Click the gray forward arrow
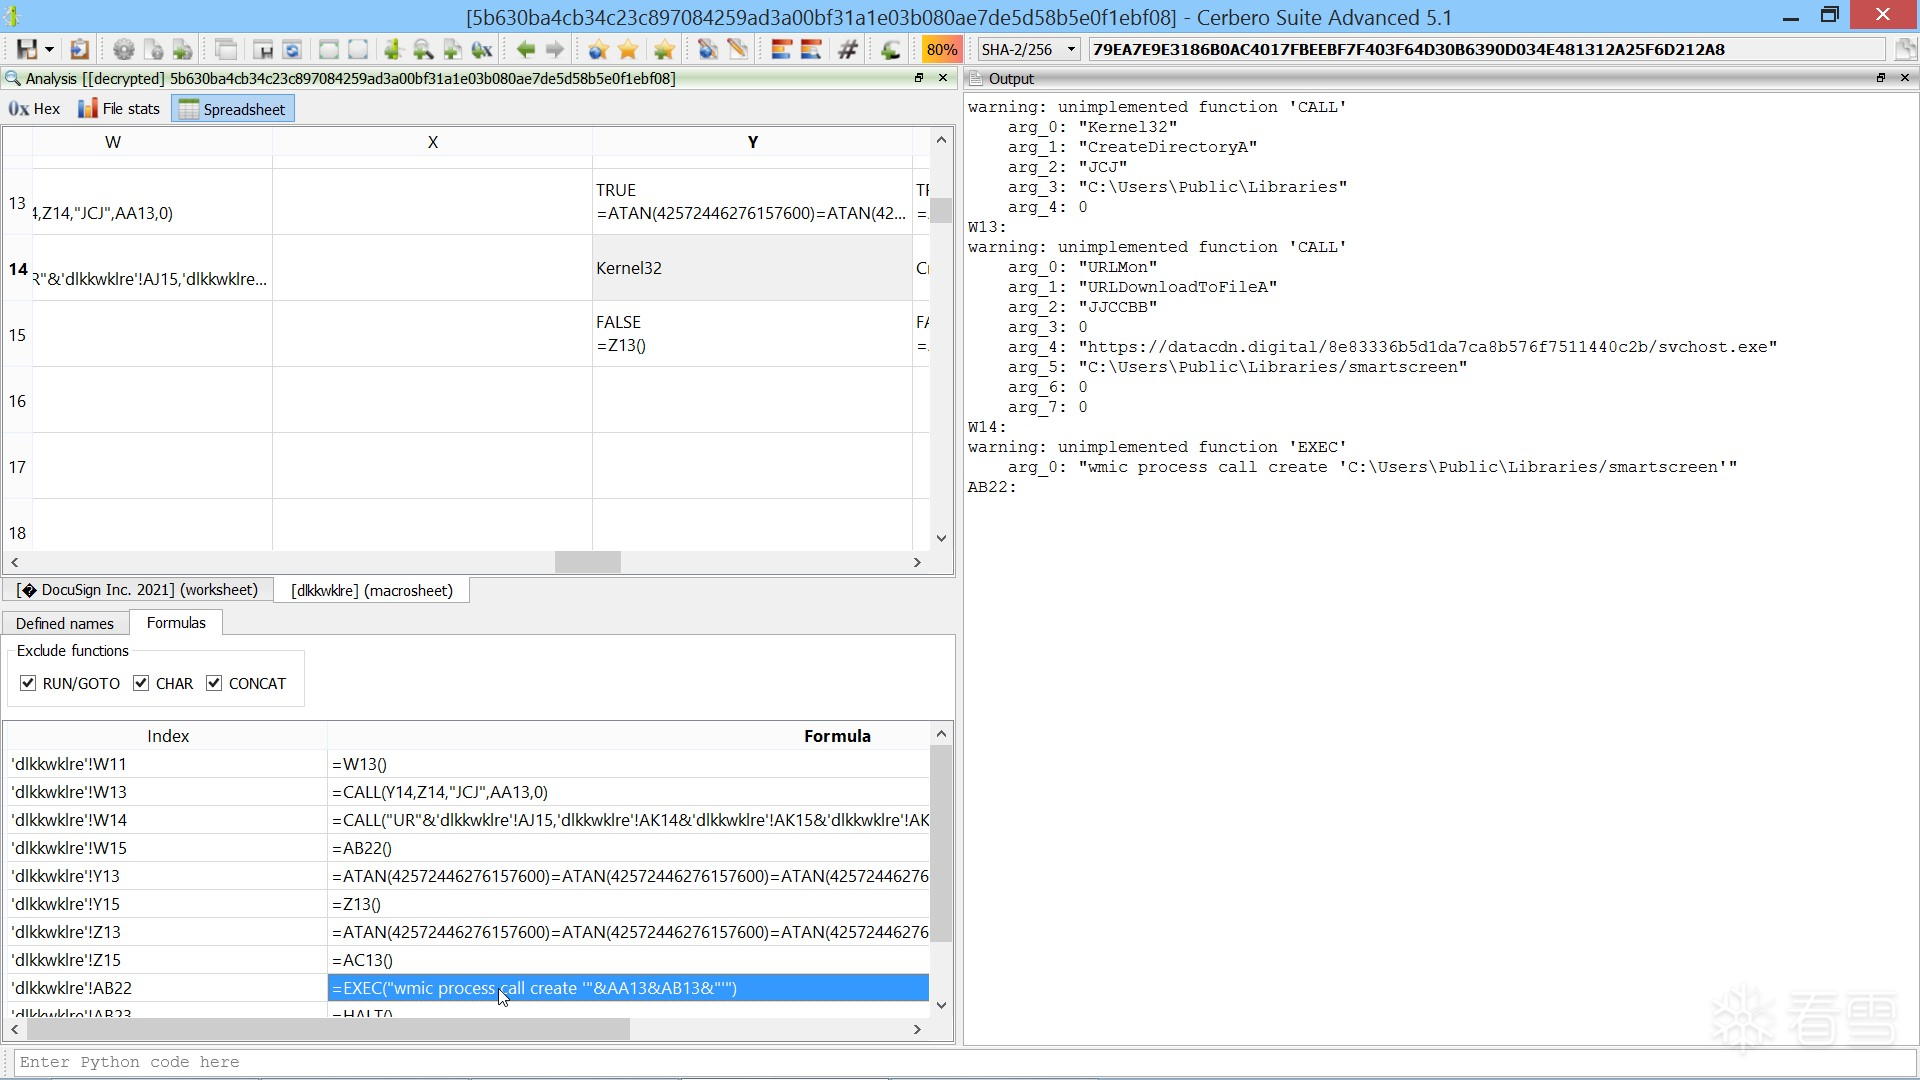This screenshot has height=1080, width=1920. [x=555, y=49]
